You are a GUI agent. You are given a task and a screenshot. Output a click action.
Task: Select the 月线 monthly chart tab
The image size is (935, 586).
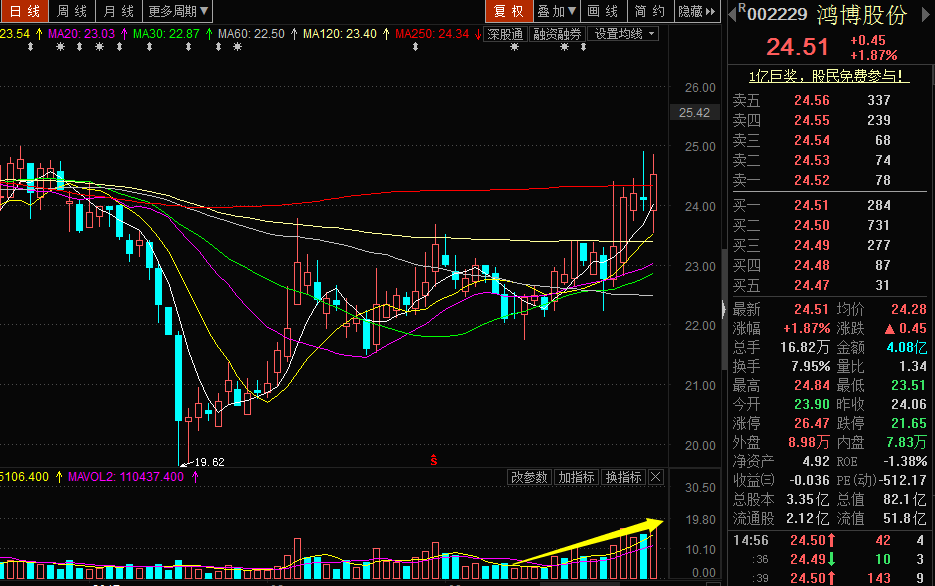coord(119,11)
